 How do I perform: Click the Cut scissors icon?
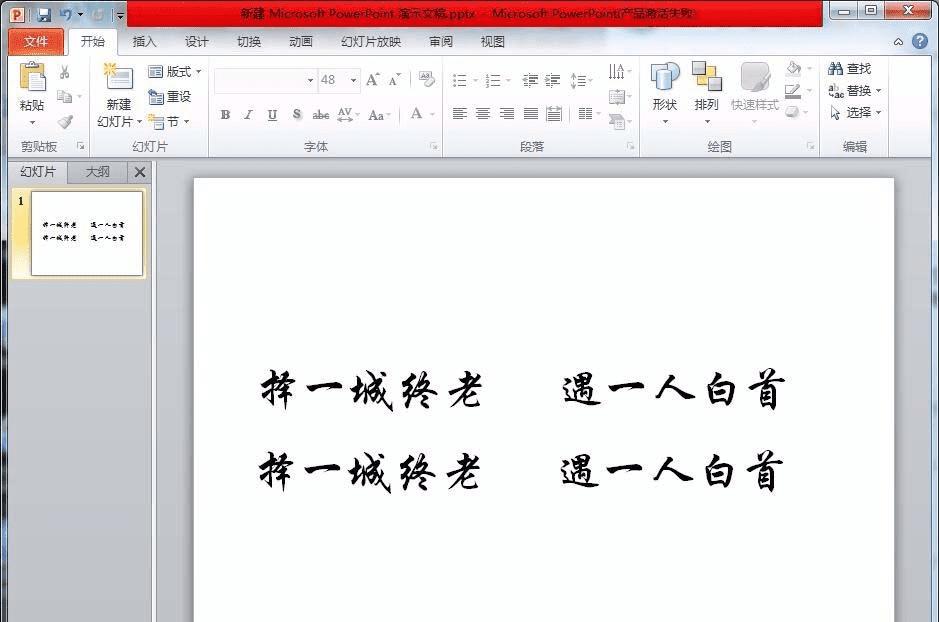point(64,72)
